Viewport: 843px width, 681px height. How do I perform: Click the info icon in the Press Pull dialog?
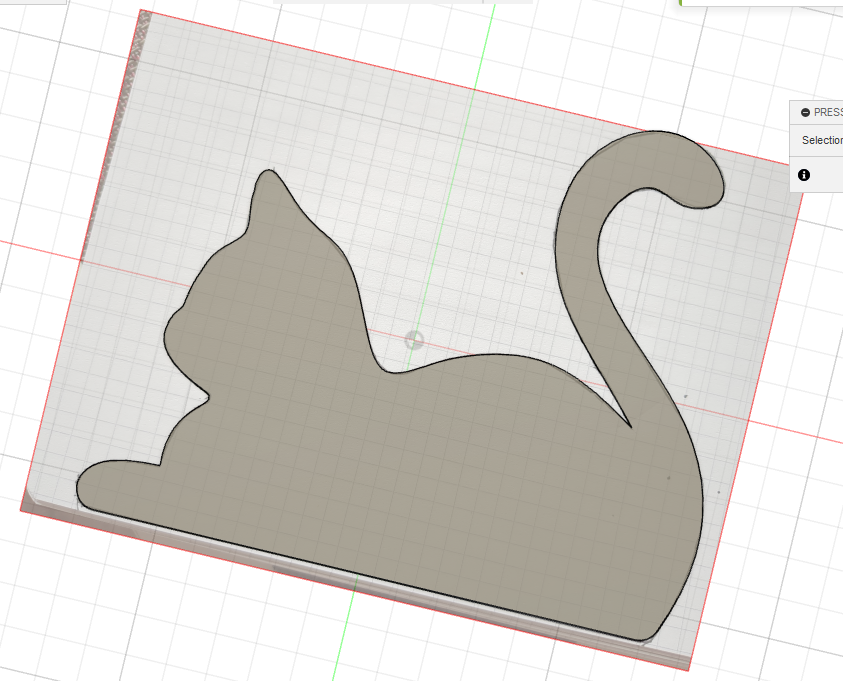[x=804, y=175]
